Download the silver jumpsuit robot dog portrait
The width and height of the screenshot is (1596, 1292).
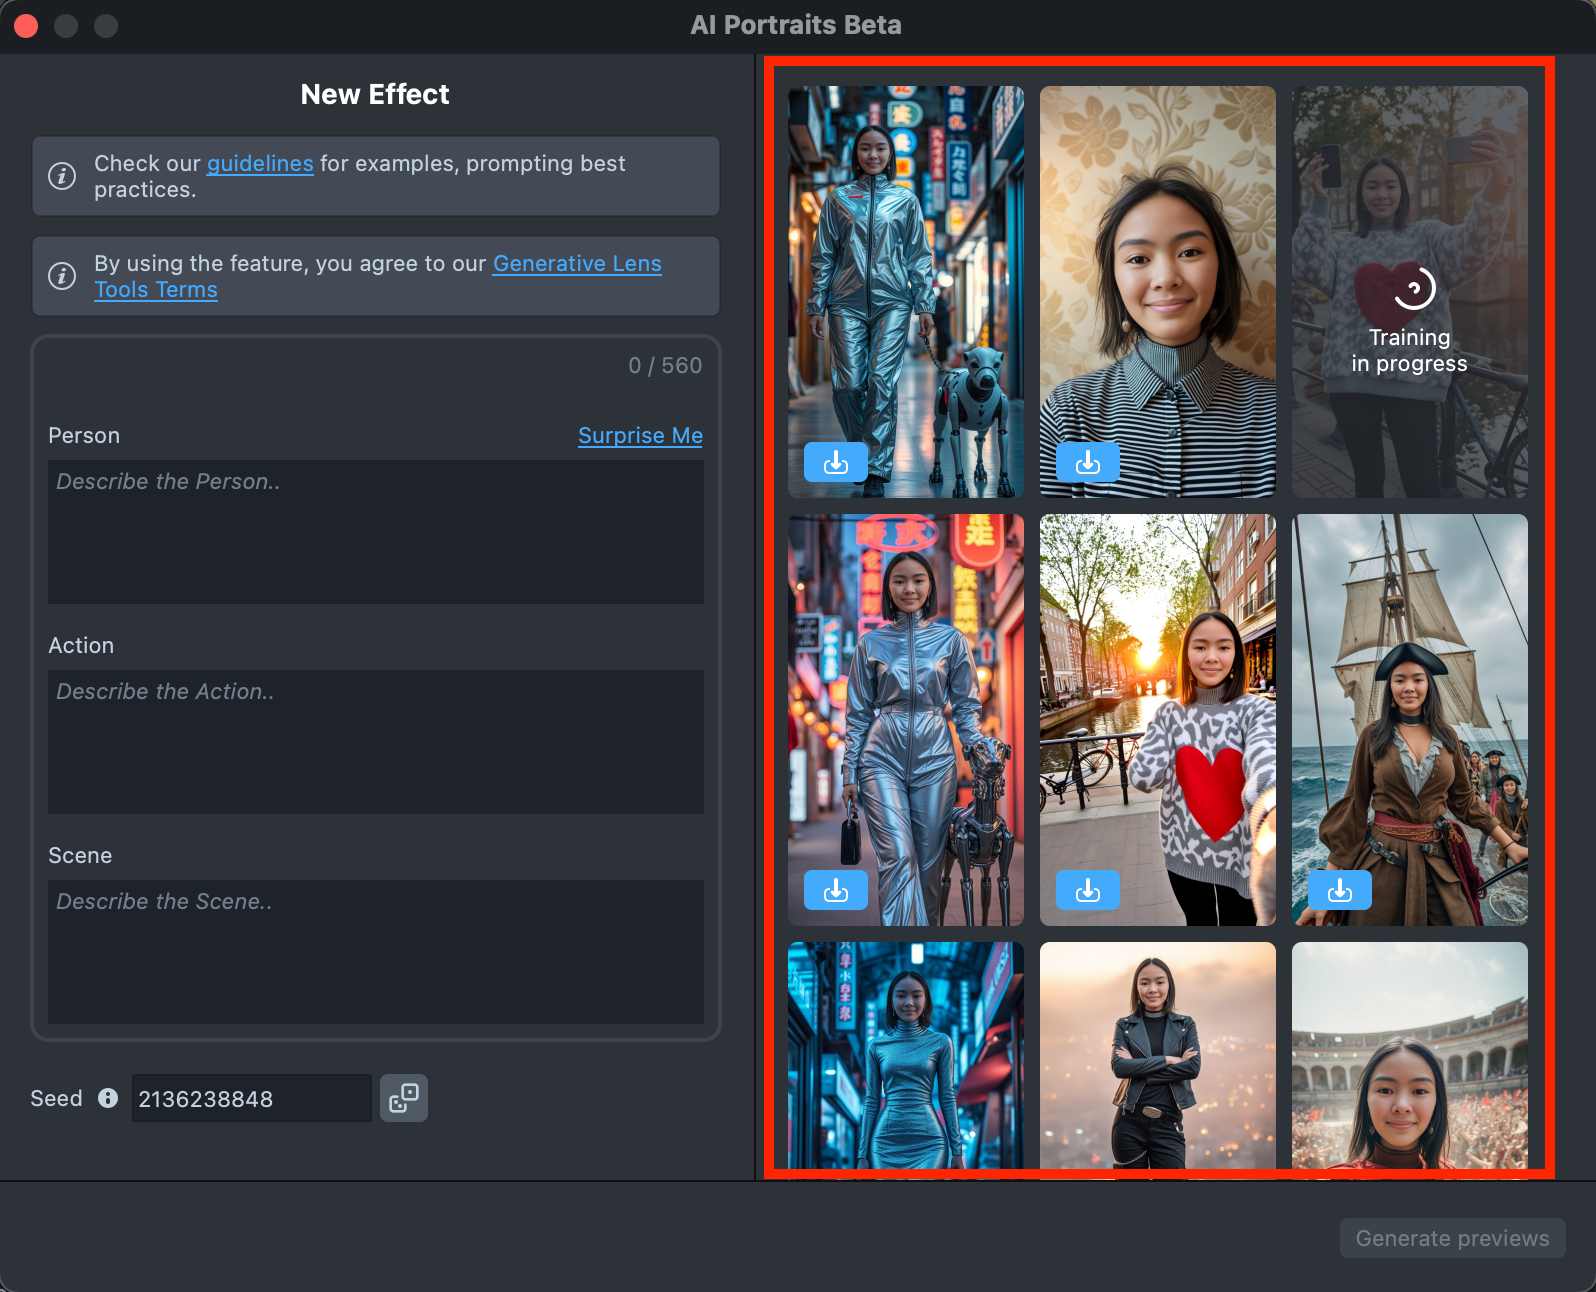835,462
